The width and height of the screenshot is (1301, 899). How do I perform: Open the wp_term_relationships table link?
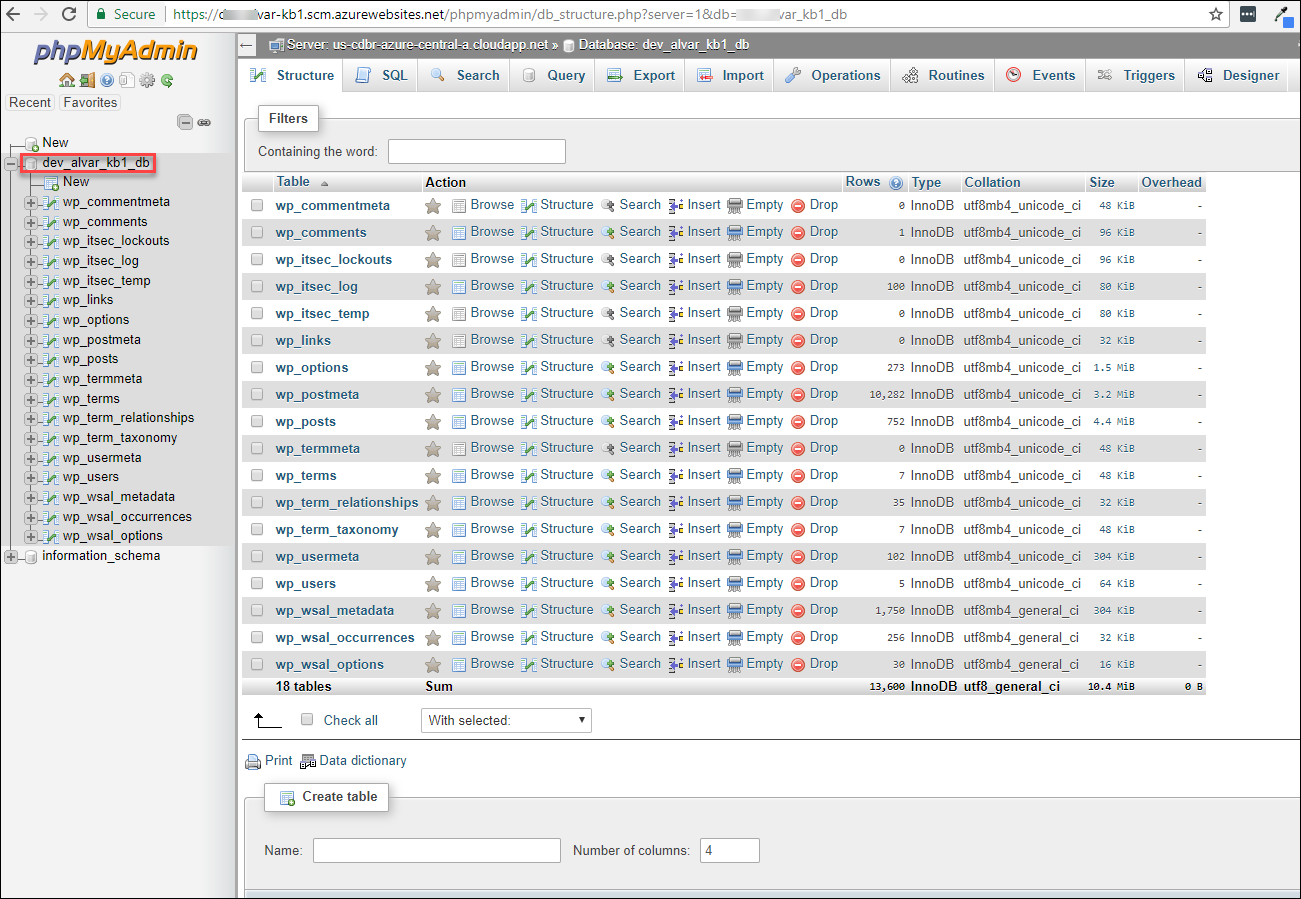tap(347, 503)
